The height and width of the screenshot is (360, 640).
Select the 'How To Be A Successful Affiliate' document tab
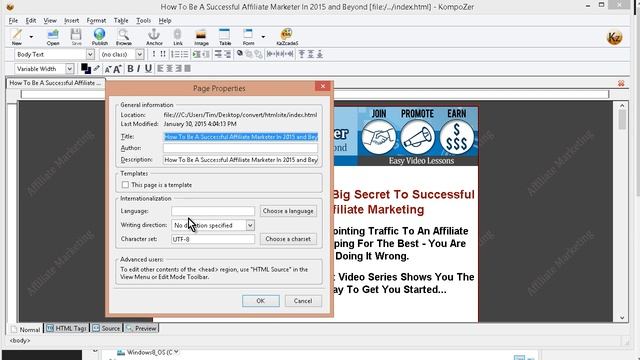pyautogui.click(x=55, y=83)
